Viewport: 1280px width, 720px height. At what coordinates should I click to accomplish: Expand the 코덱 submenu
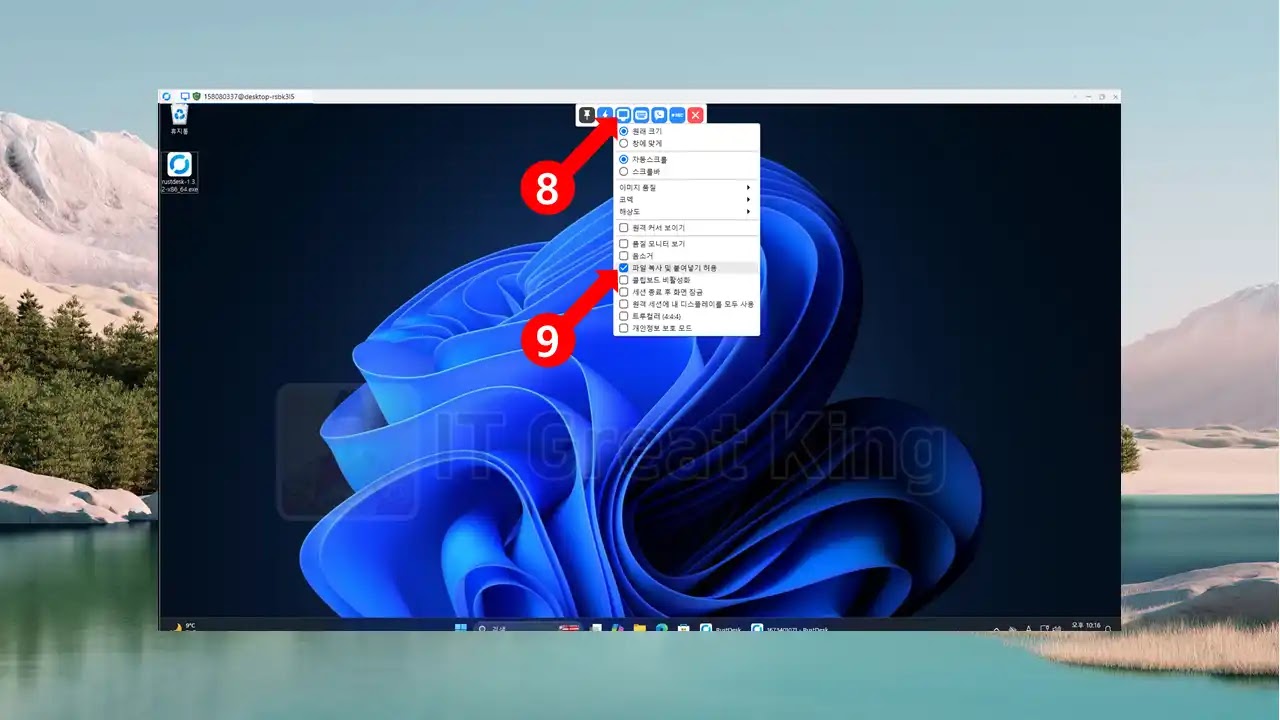click(x=686, y=199)
